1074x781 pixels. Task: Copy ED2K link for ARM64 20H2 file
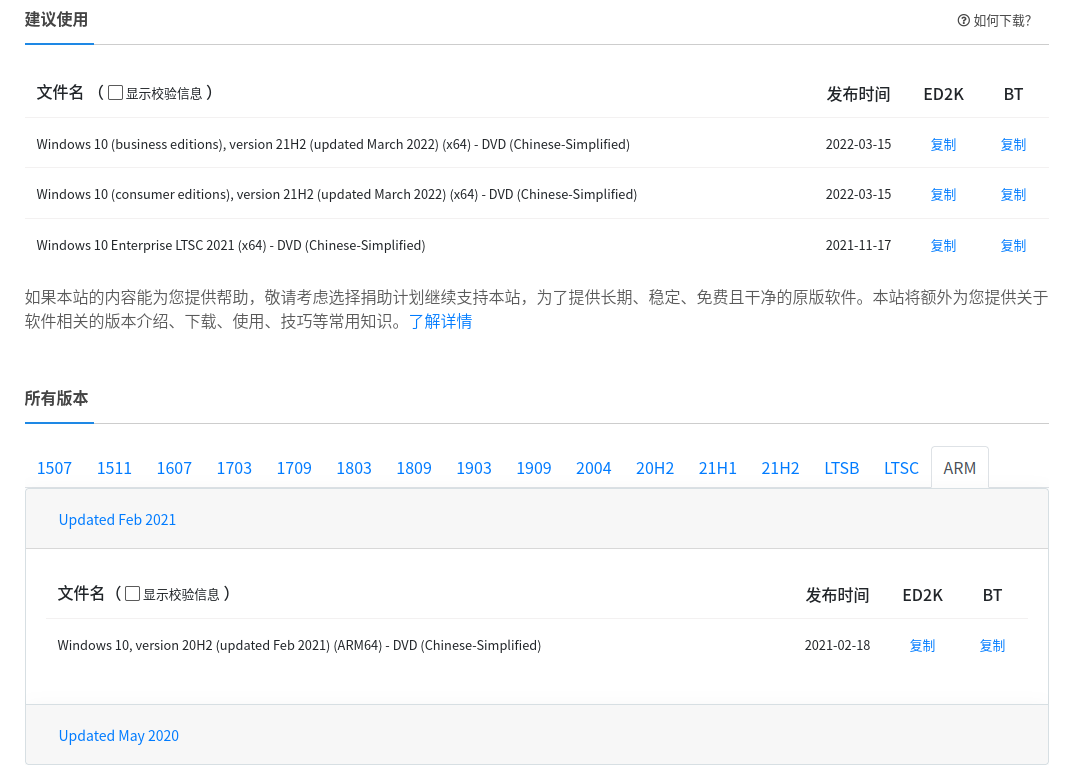pos(922,645)
